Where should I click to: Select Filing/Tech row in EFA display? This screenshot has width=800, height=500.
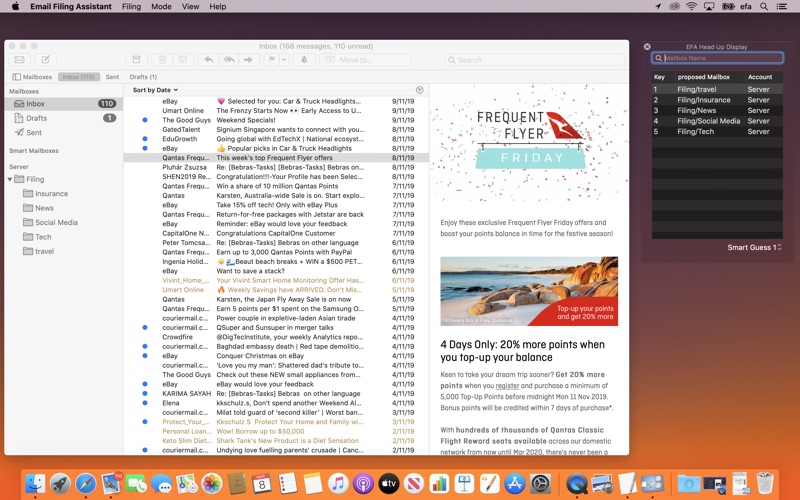[x=717, y=132]
